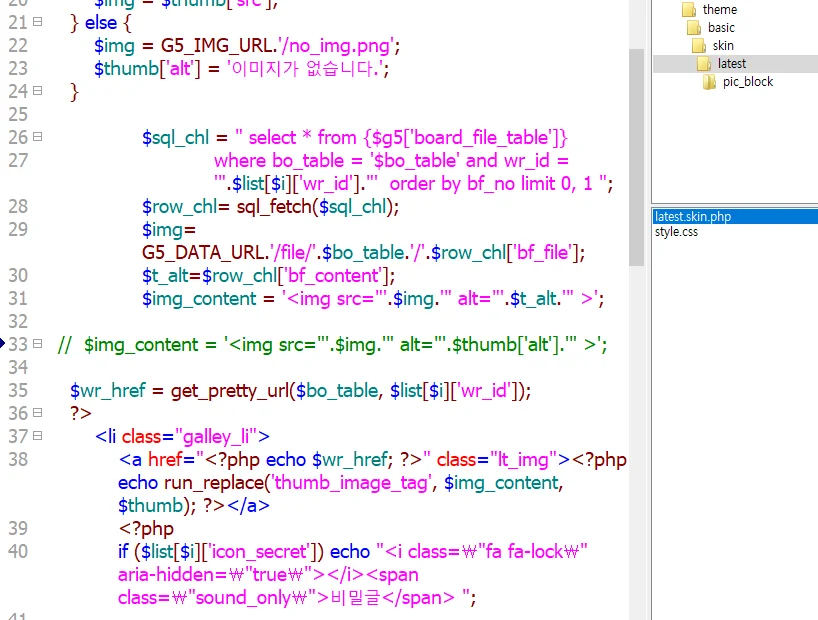Click the get_pretty_url function name
The image size is (818, 620).
point(230,390)
